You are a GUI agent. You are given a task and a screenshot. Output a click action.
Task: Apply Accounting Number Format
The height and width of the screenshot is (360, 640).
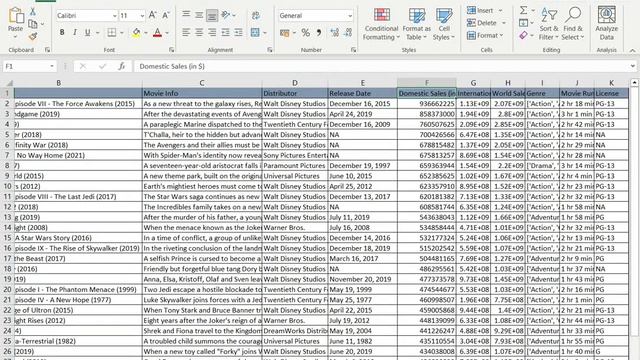click(x=285, y=33)
